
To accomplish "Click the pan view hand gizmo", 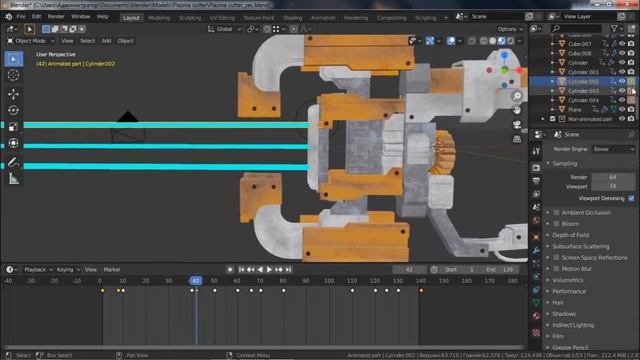I will 517,110.
